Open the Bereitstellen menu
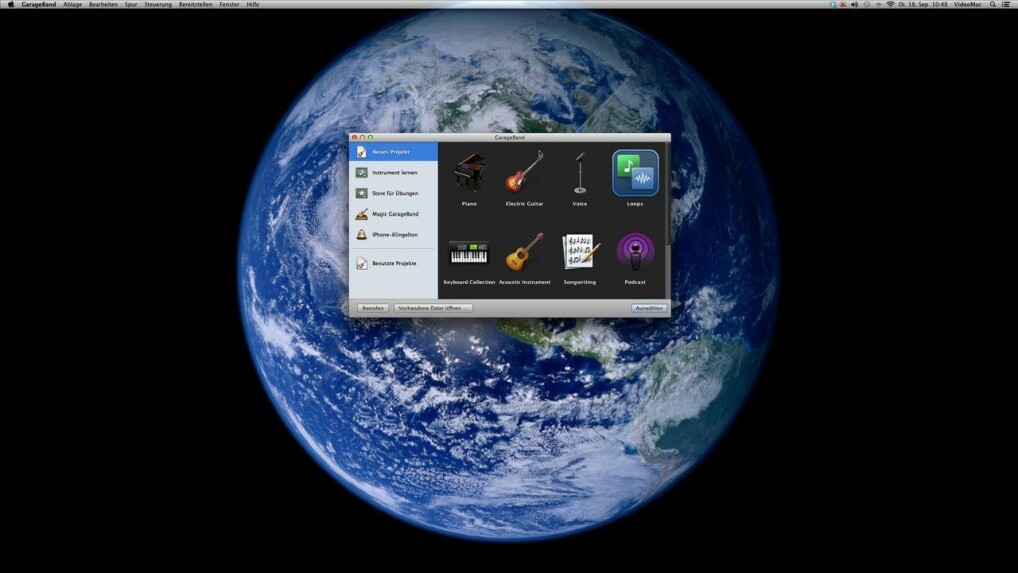1018x573 pixels. (196, 4)
